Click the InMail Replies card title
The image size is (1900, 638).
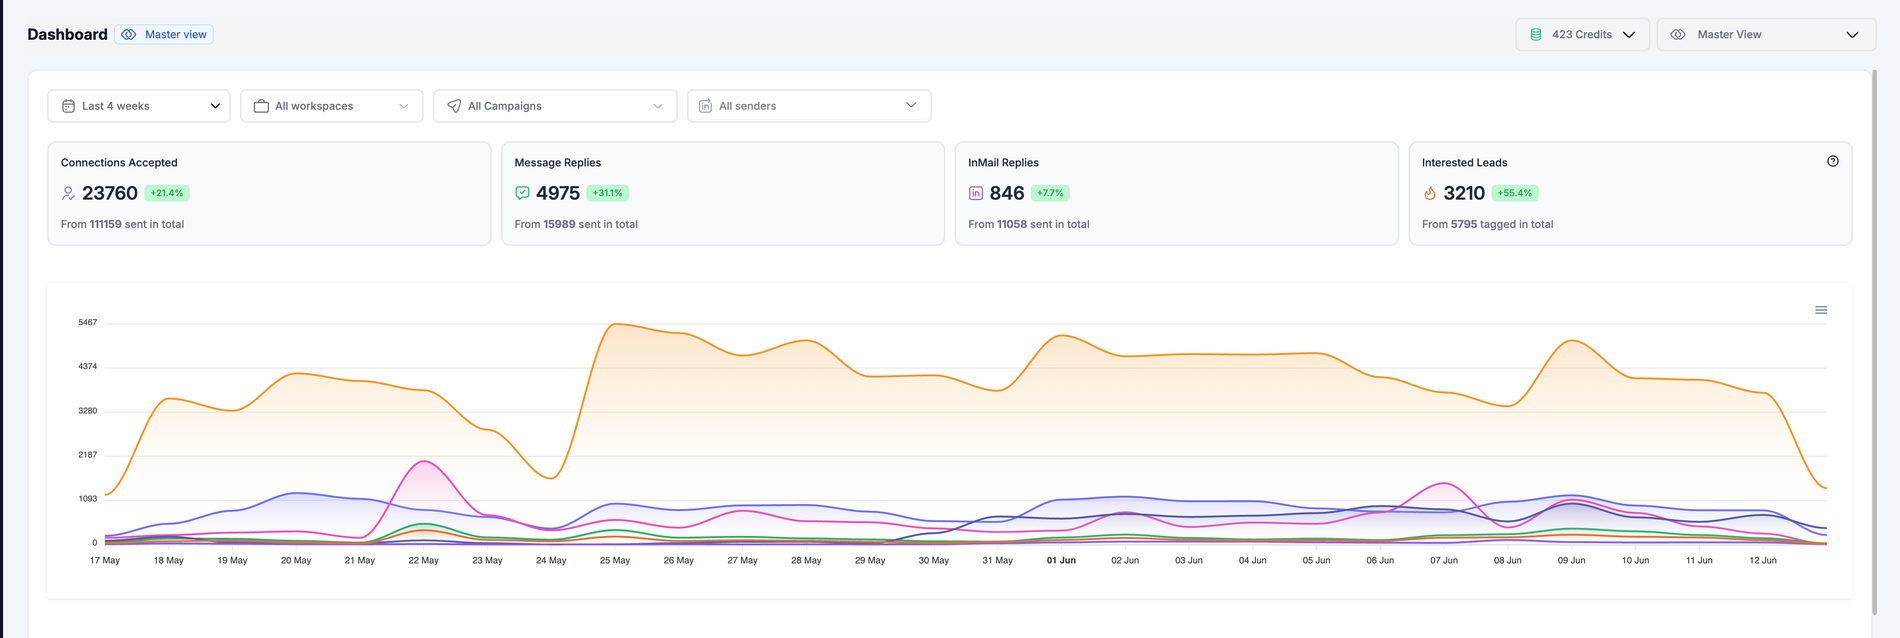1003,162
